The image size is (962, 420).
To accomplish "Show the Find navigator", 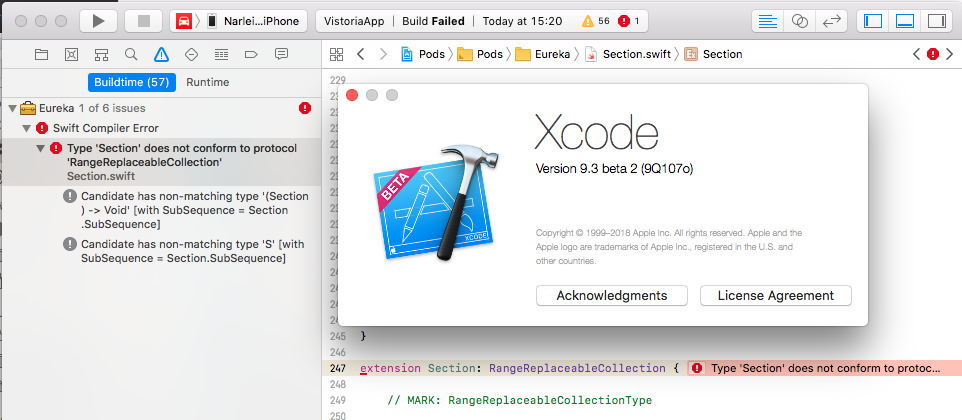I will pos(131,55).
